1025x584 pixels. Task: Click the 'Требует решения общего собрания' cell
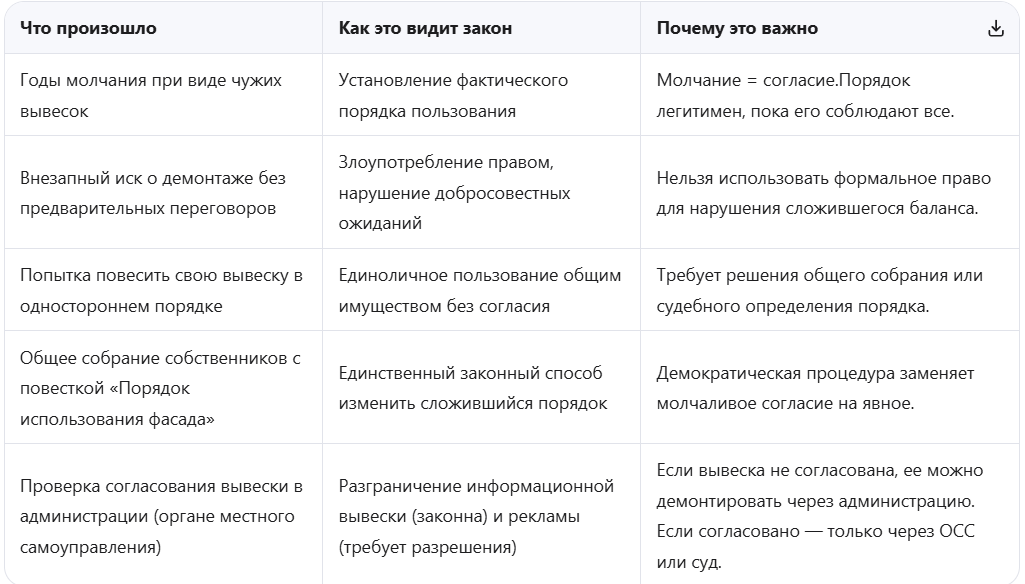[830, 290]
